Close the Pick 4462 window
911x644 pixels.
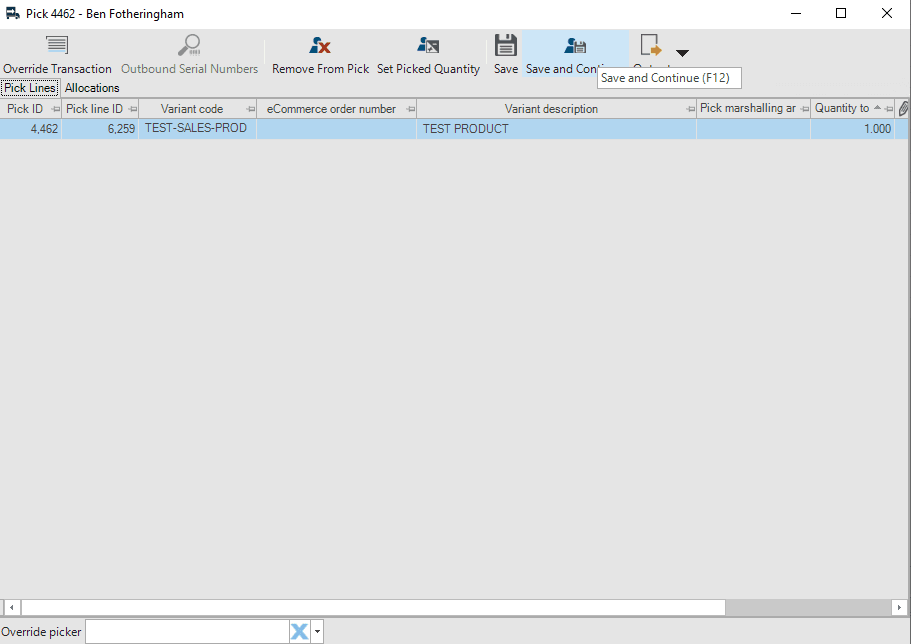[887, 13]
